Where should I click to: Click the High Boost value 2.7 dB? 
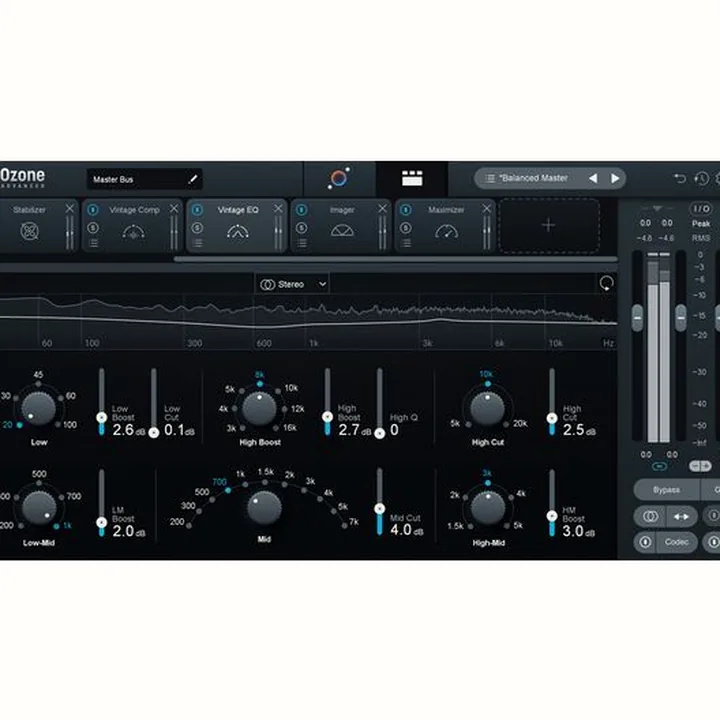pos(356,430)
